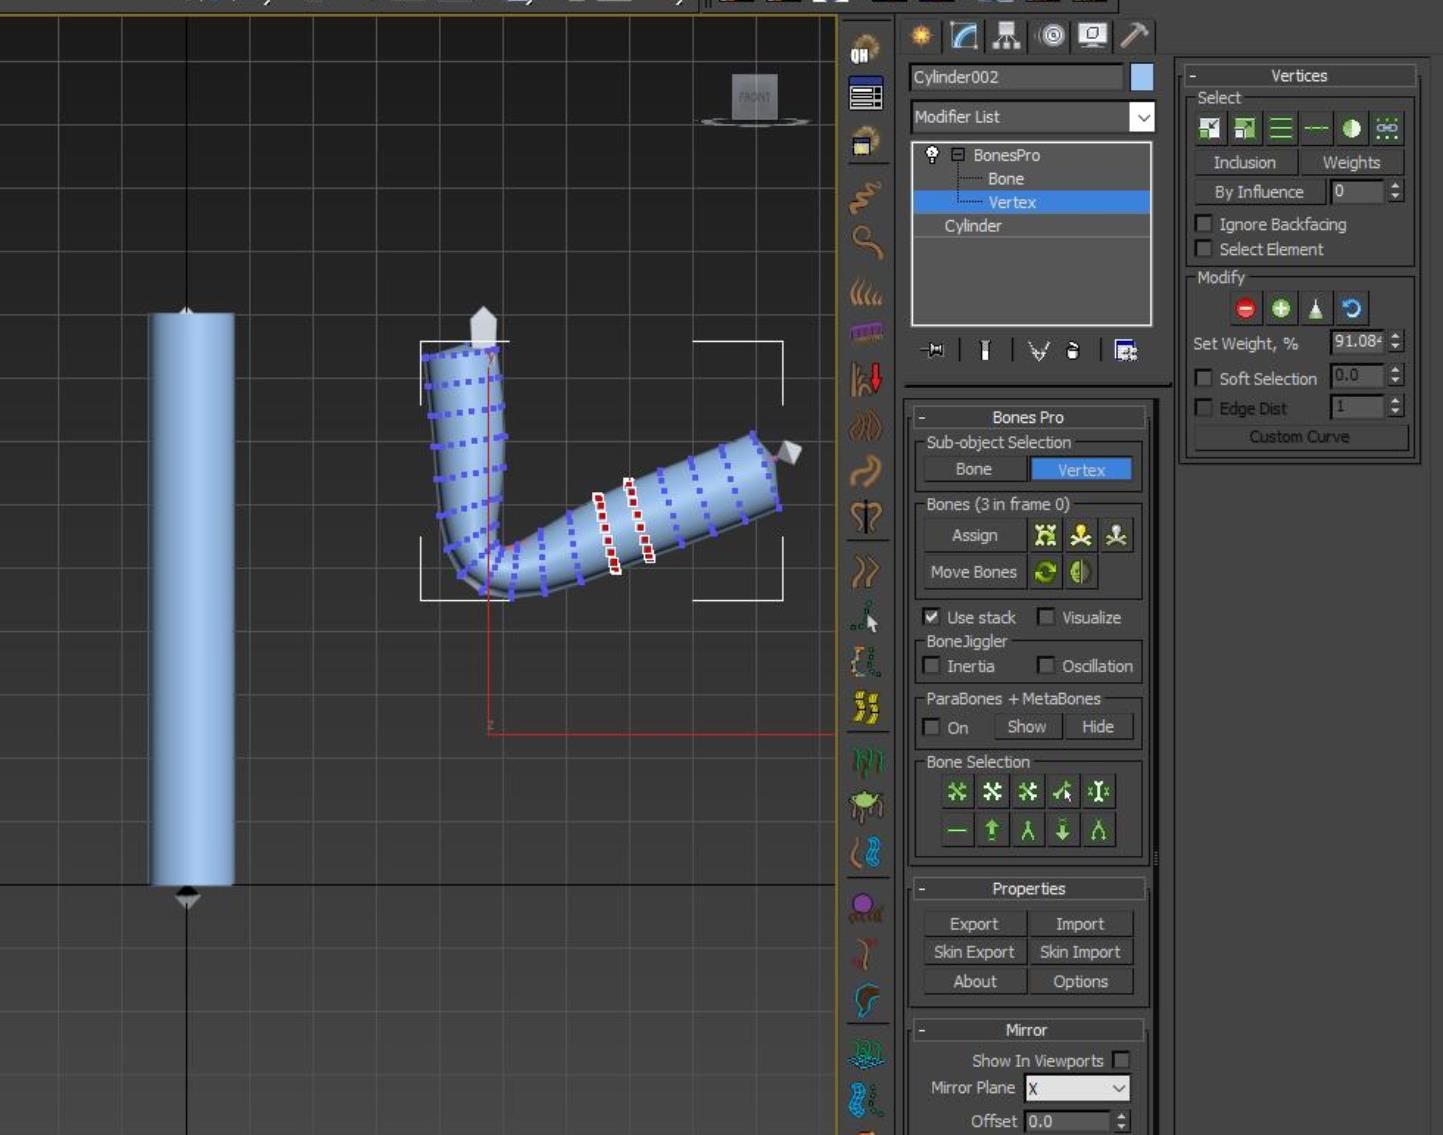Remove modifier with trash can icon
This screenshot has height=1135, width=1443.
pyautogui.click(x=1073, y=350)
